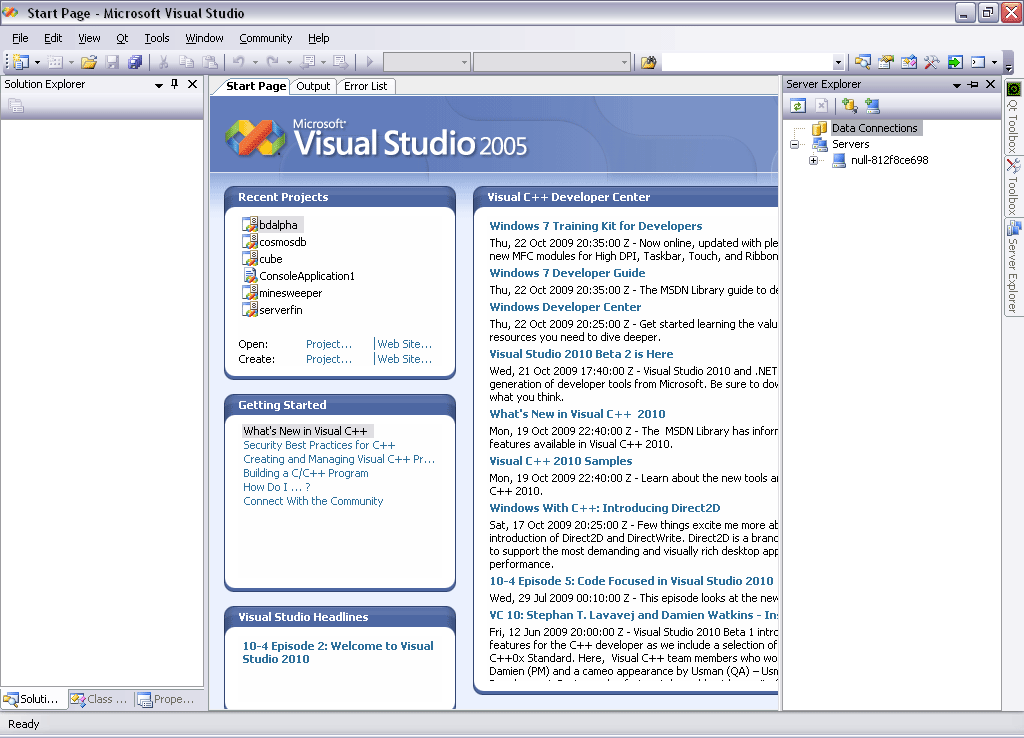Click Visual Studio 2010 Beta 2 is Here
This screenshot has width=1024, height=738.
tap(581, 354)
